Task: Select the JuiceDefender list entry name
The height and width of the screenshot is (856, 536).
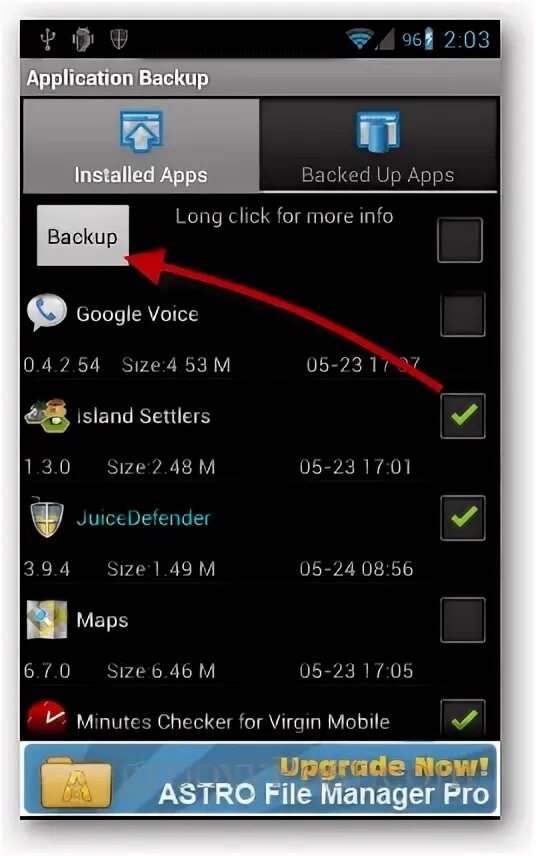Action: coord(143,518)
